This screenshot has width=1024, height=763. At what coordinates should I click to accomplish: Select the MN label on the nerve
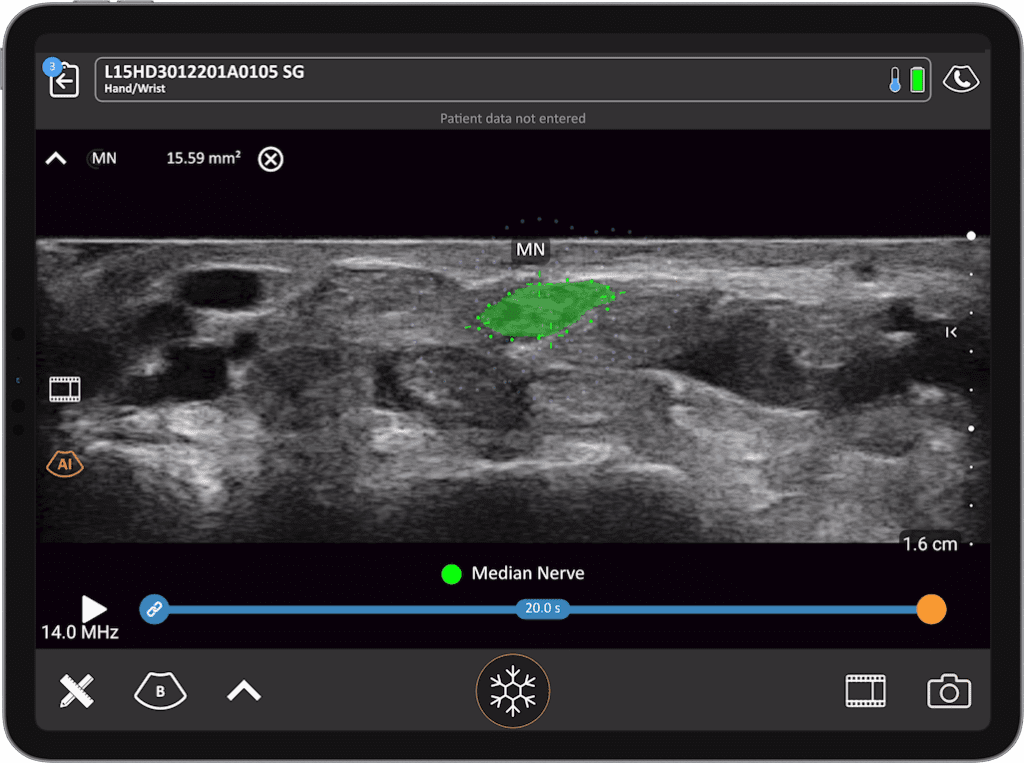(530, 249)
